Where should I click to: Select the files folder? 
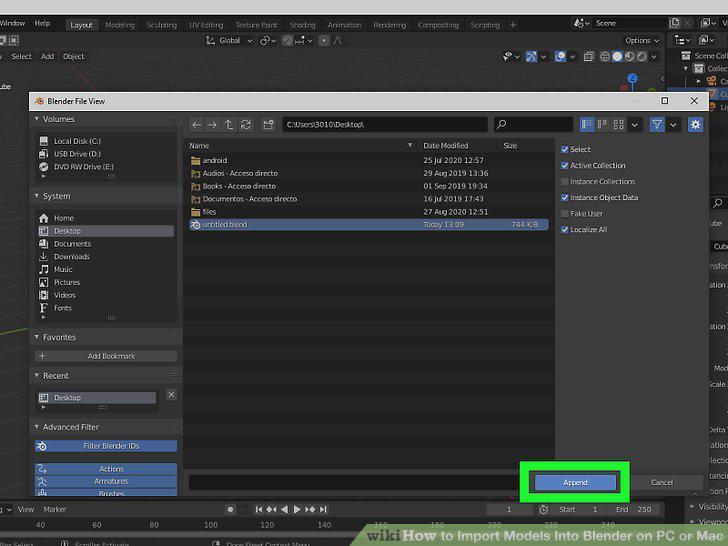pyautogui.click(x=369, y=212)
